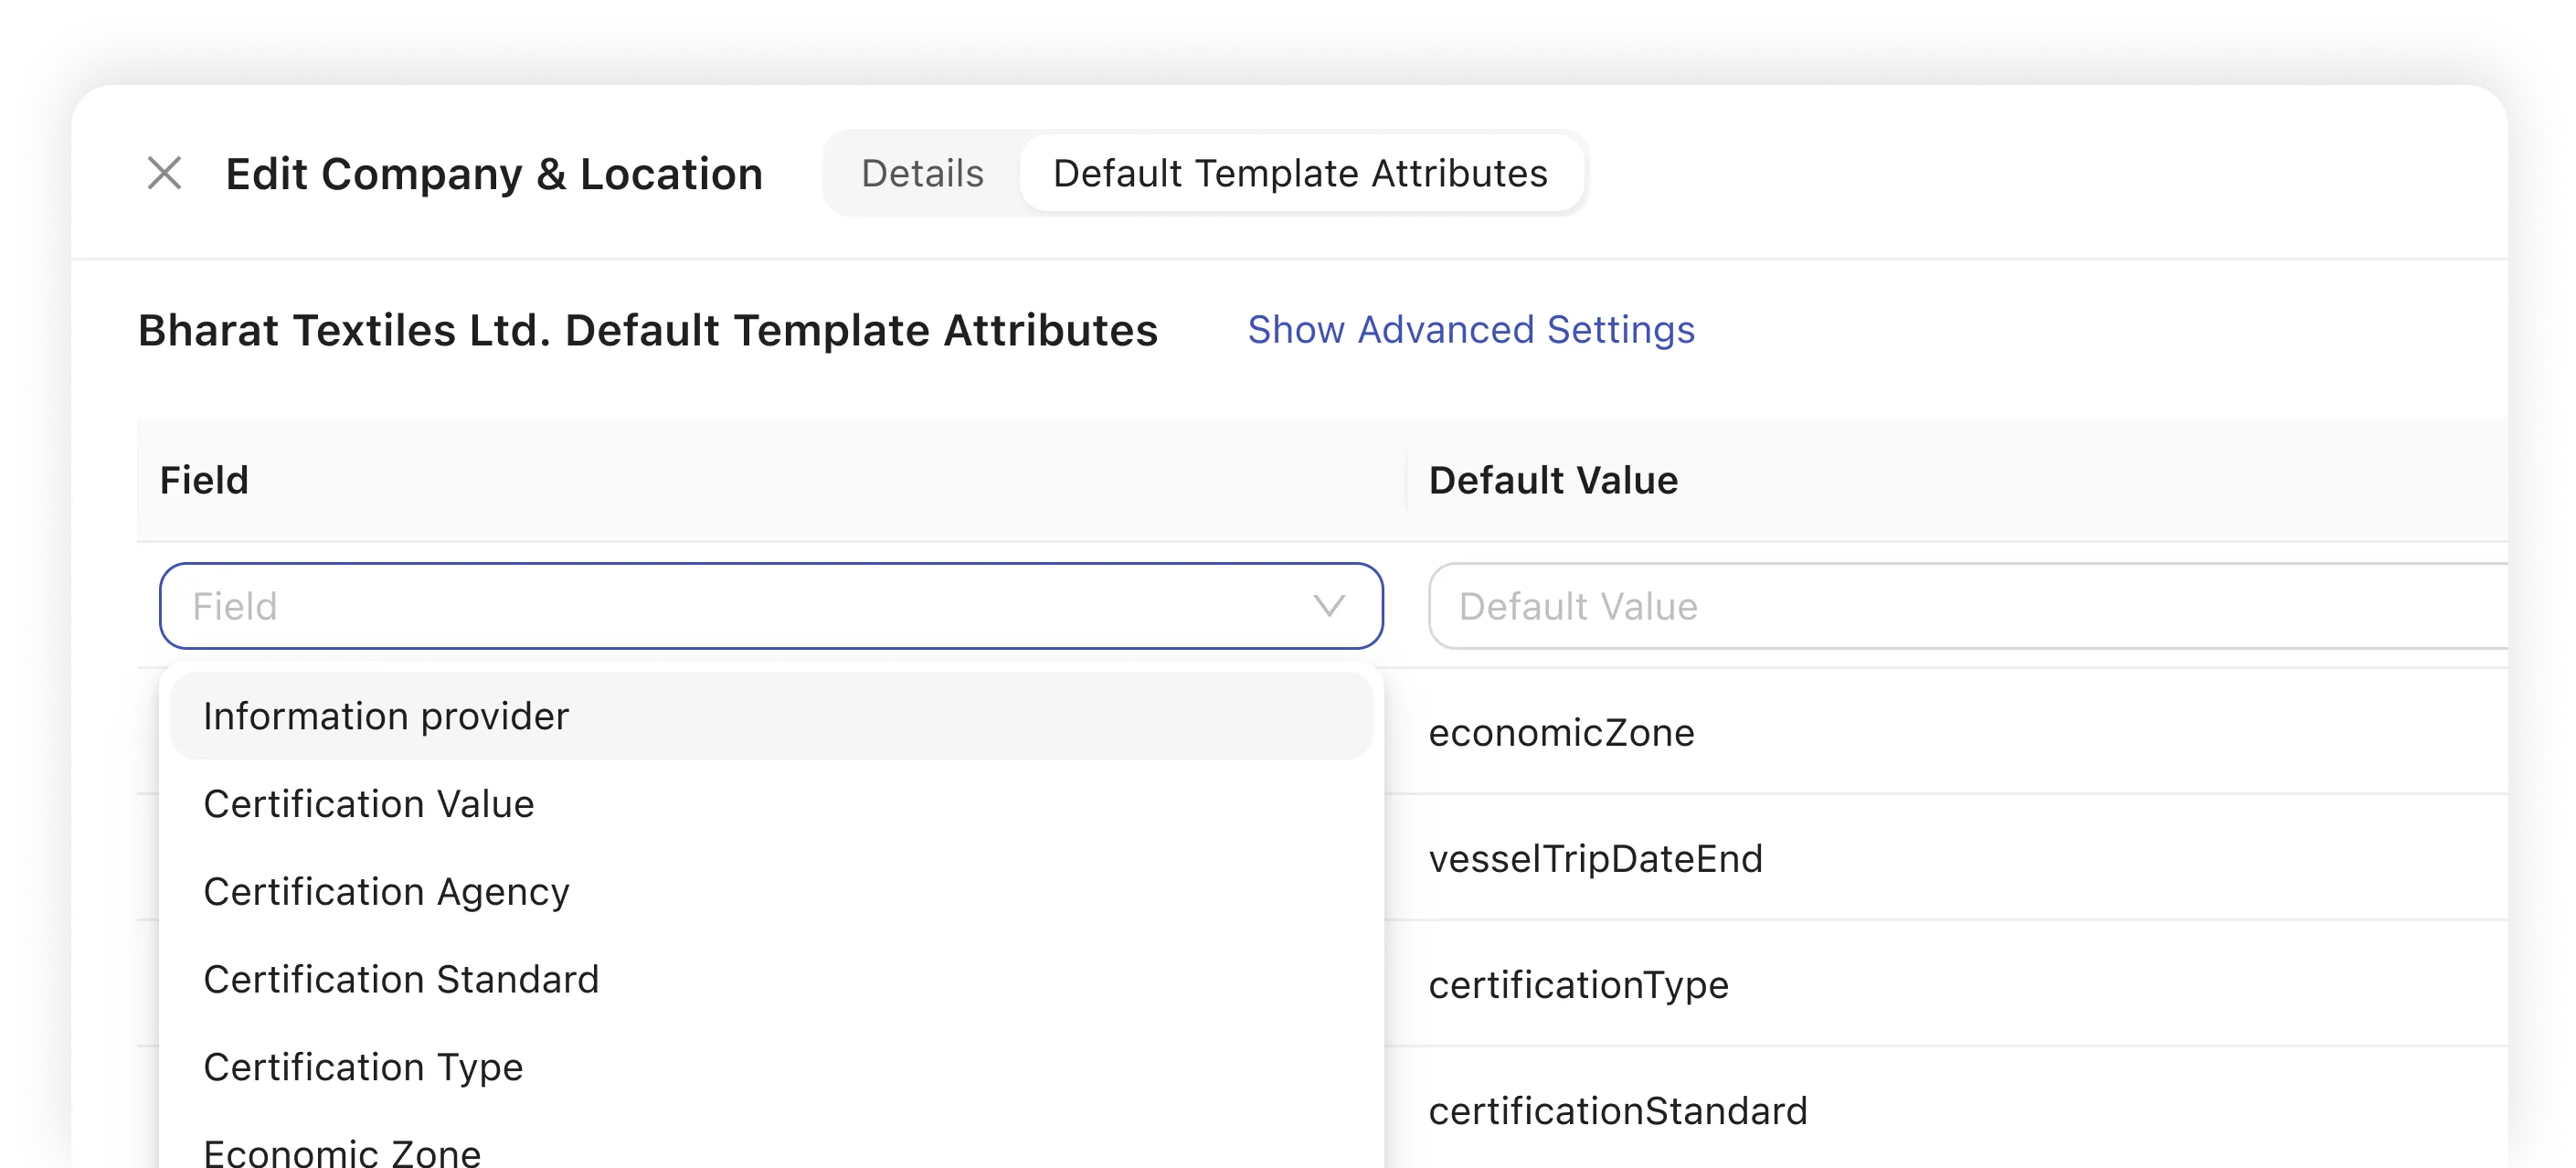Click the vesselTripDateEnd value row

(1595, 859)
